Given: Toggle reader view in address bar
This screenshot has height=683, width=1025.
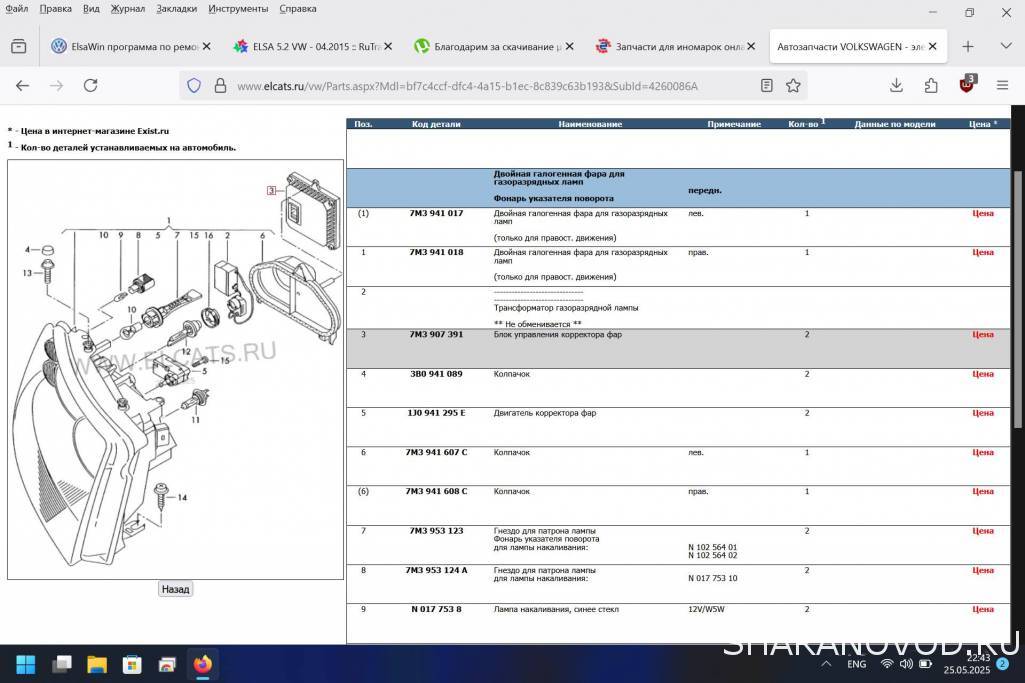Looking at the screenshot, I should click(x=767, y=86).
